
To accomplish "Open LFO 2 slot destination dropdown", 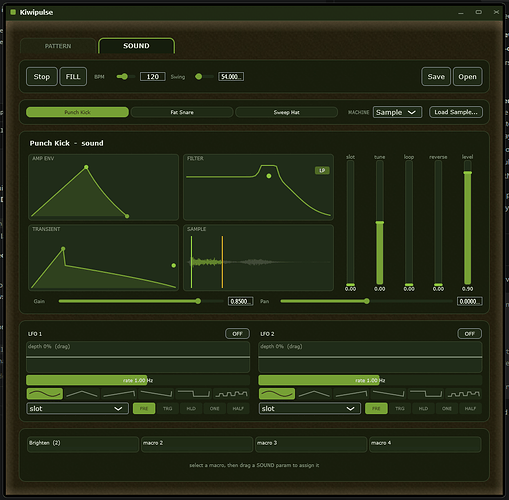I will pos(310,409).
